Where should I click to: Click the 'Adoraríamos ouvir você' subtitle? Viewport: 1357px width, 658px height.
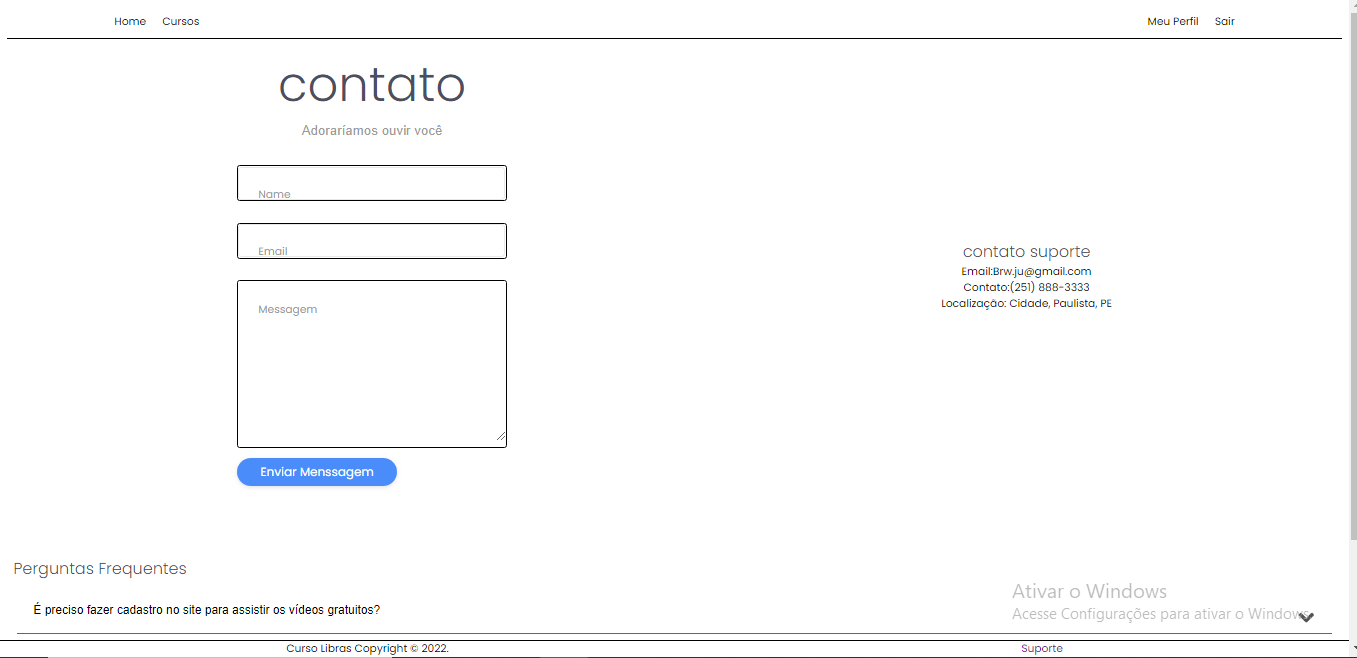tap(371, 130)
